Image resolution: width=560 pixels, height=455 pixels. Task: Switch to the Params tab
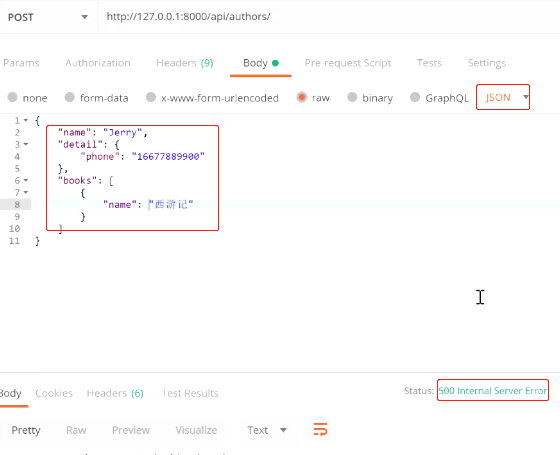point(21,63)
